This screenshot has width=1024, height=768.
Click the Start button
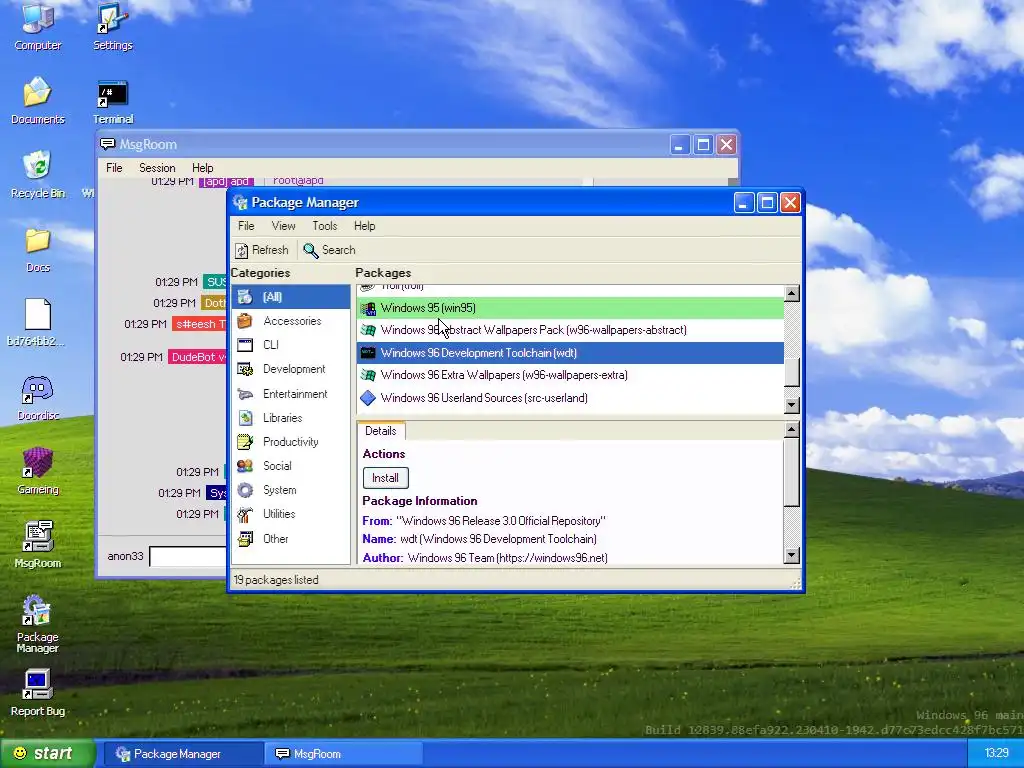[x=46, y=754]
